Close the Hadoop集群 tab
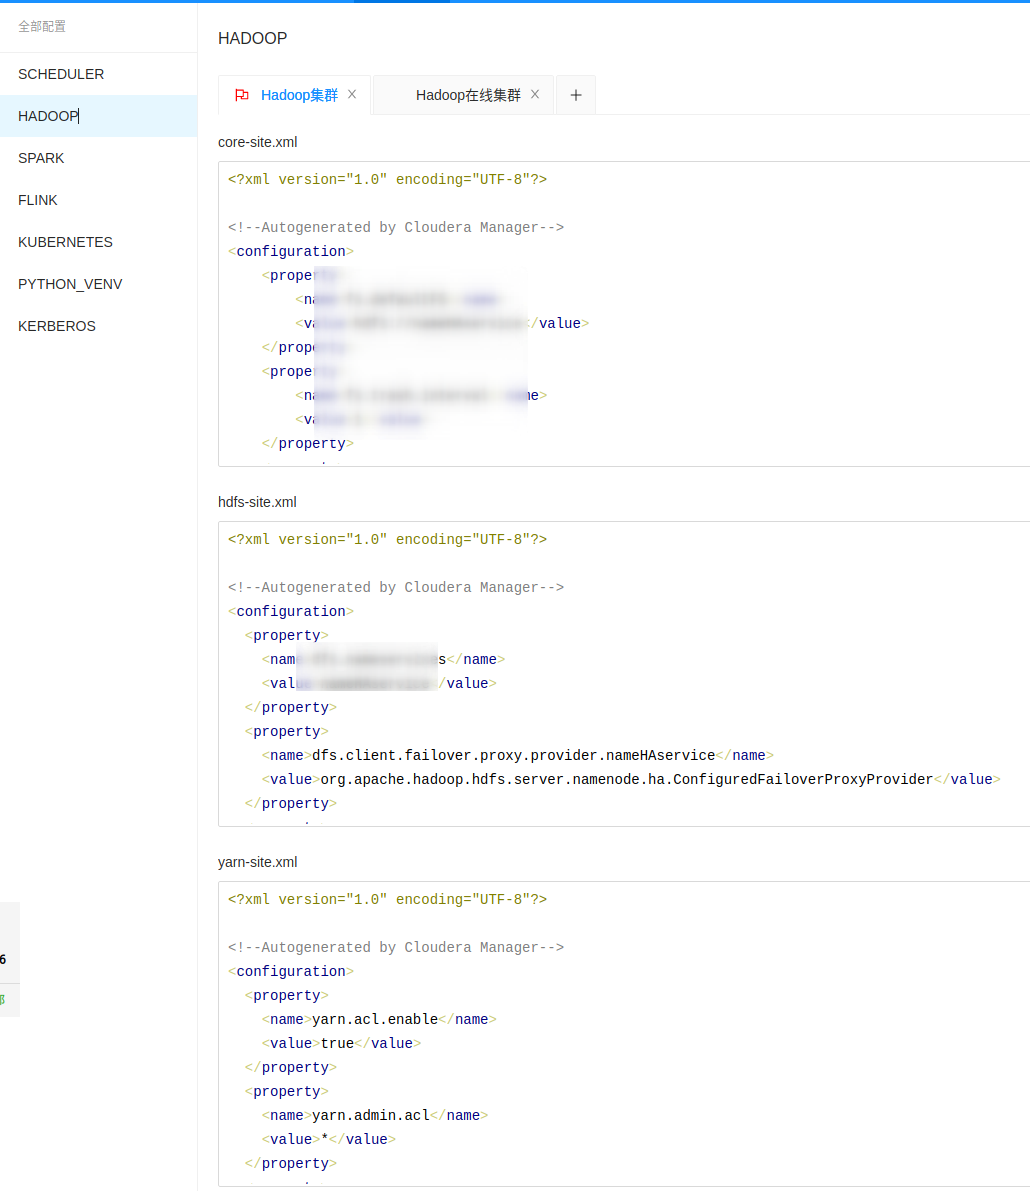This screenshot has height=1191, width=1030. pyautogui.click(x=351, y=94)
